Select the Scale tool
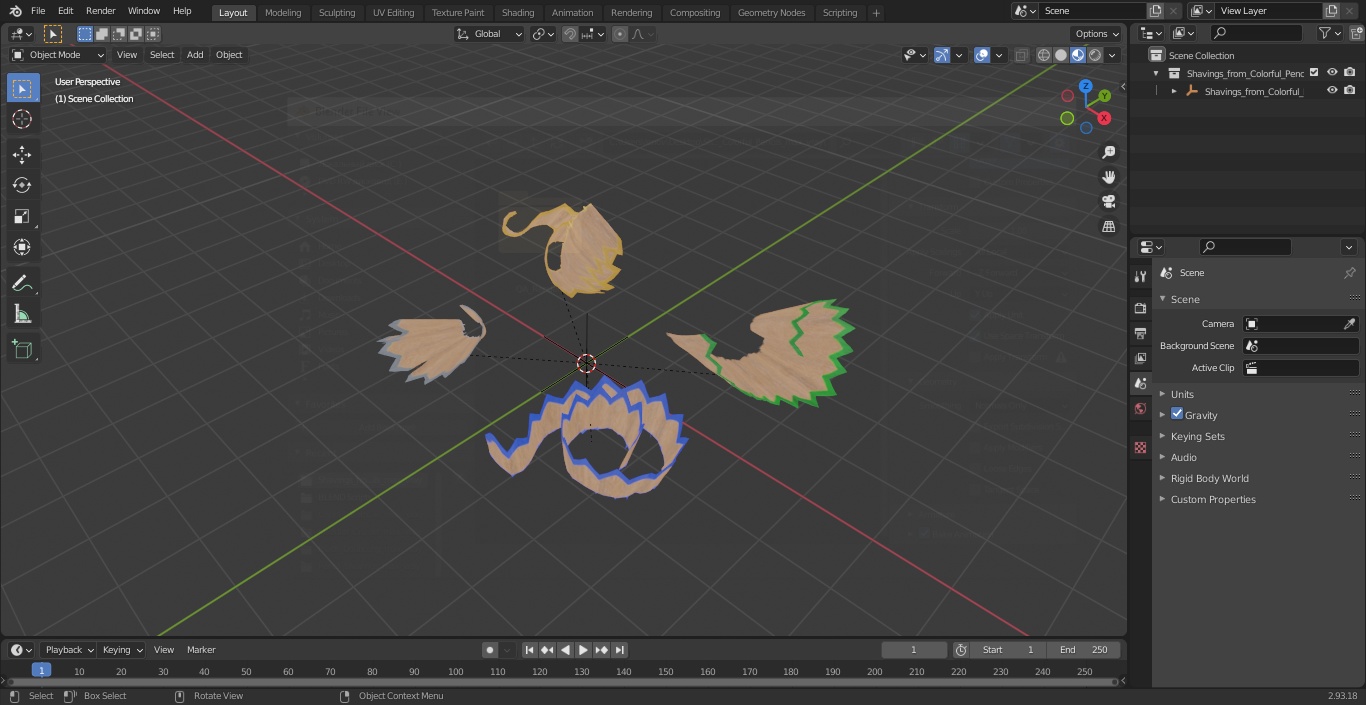Viewport: 1366px width, 705px height. tap(22, 216)
